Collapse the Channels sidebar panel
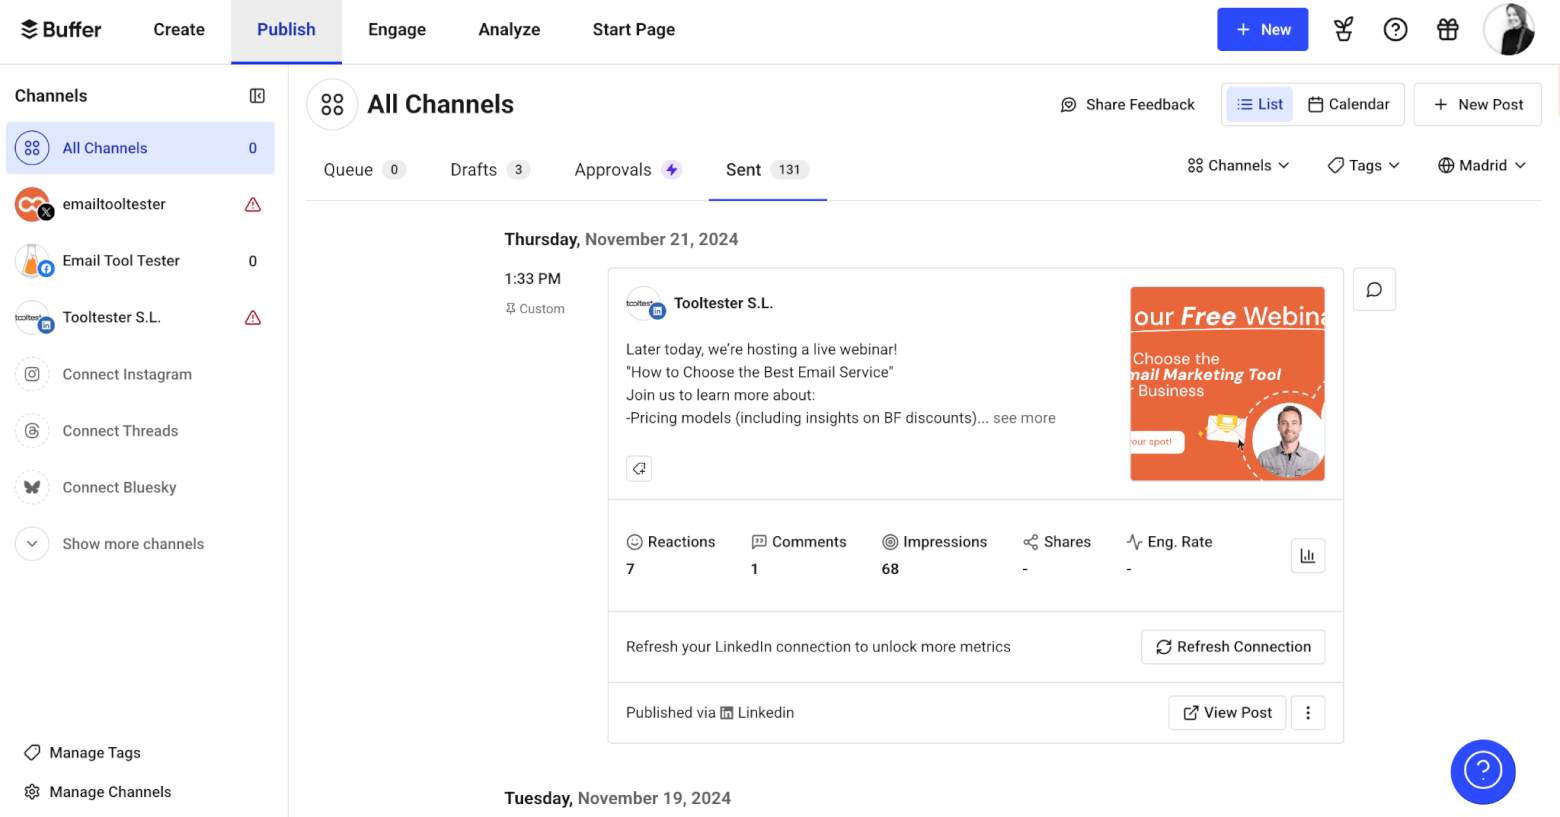This screenshot has width=1560, height=817. [x=257, y=95]
